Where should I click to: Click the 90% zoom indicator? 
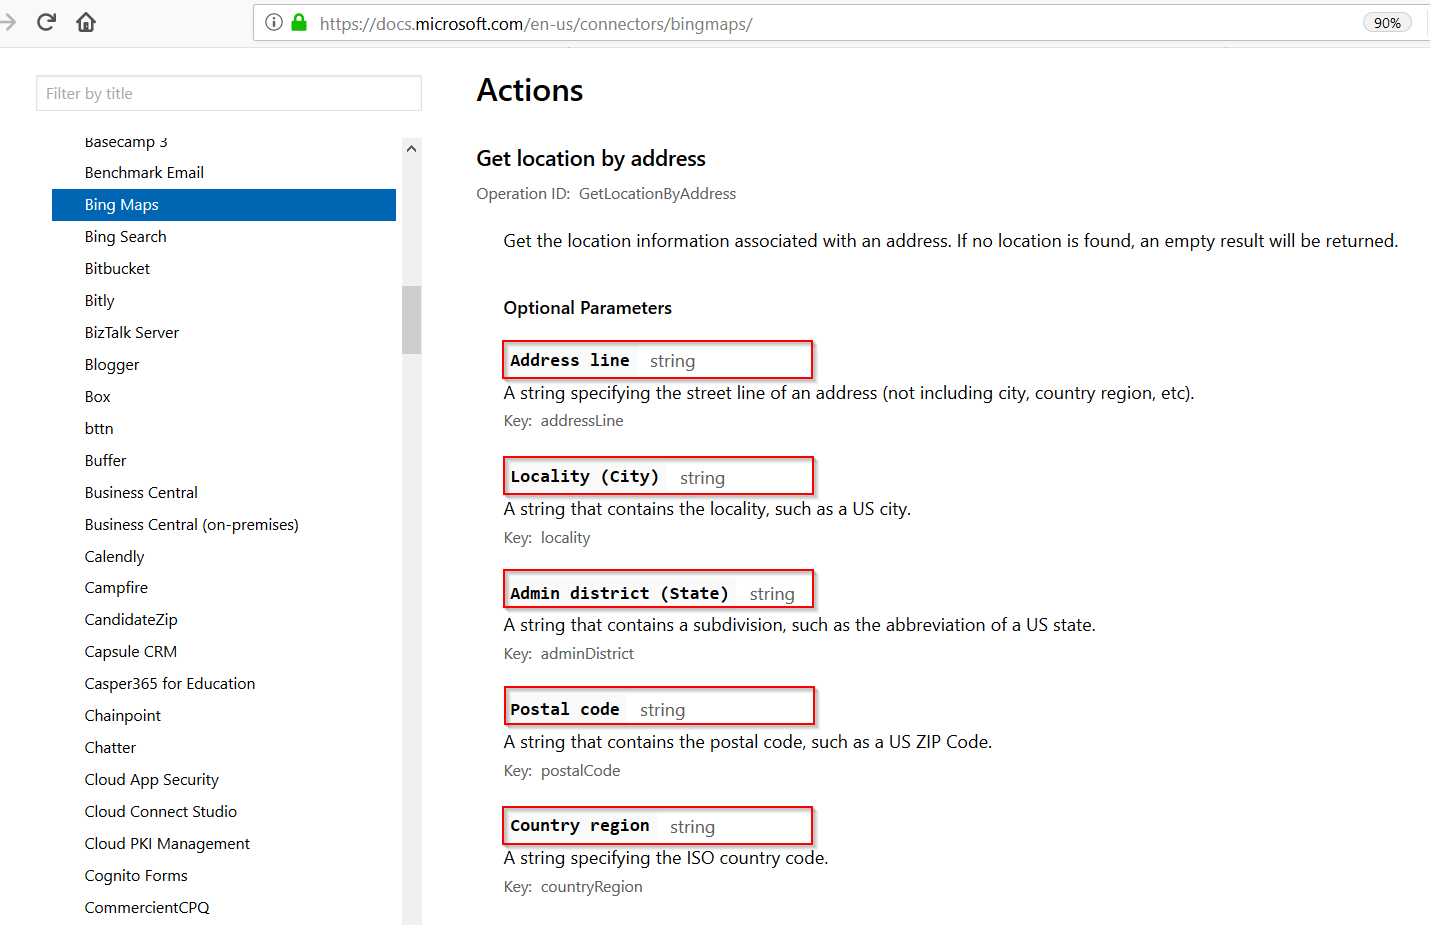click(x=1386, y=21)
